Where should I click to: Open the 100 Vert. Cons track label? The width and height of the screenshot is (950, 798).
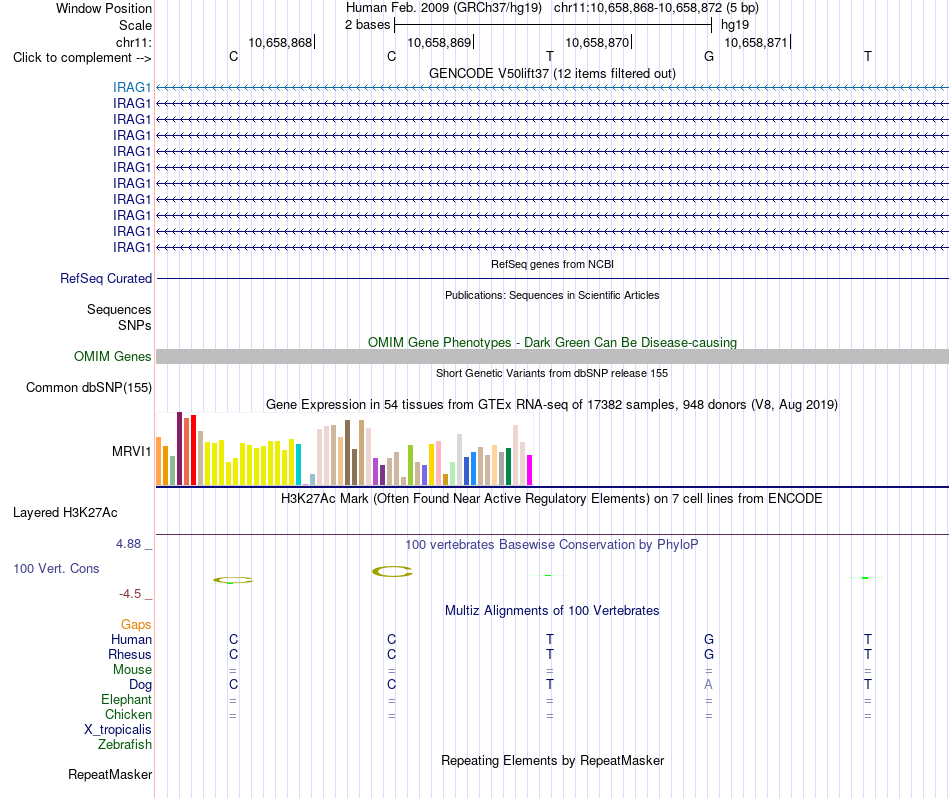pos(56,568)
